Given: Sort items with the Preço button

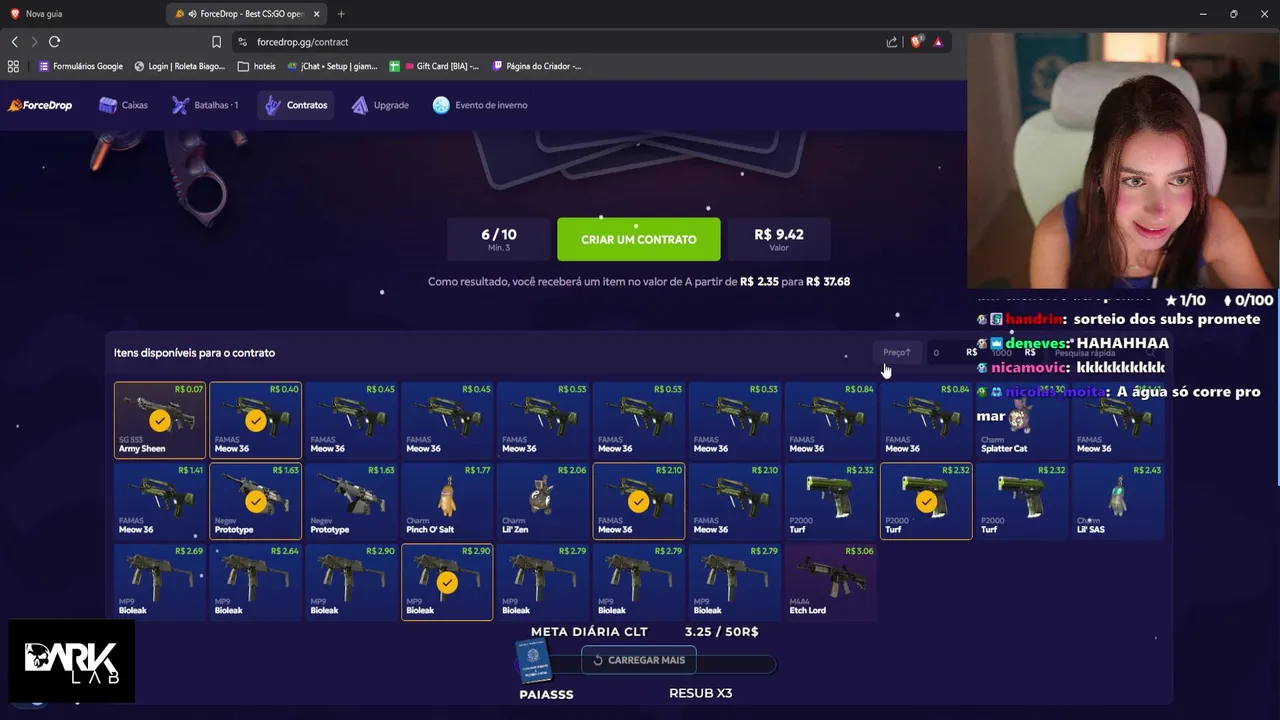Looking at the screenshot, I should pos(896,352).
